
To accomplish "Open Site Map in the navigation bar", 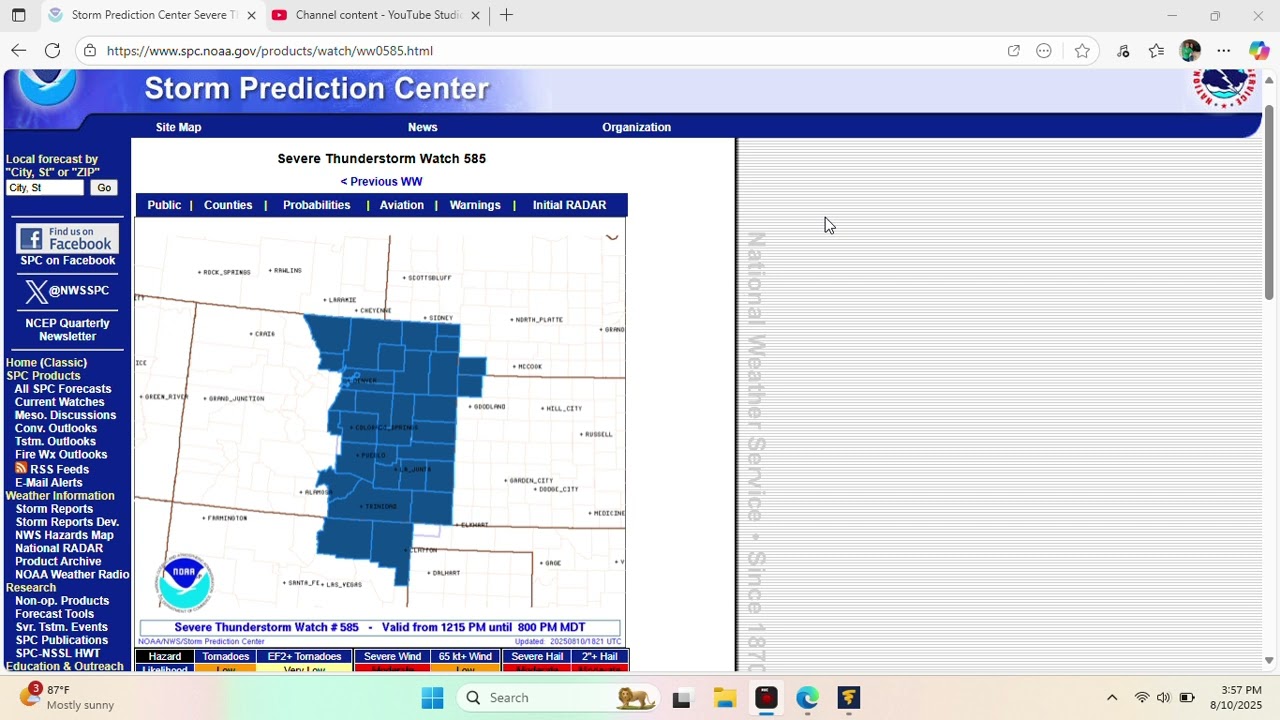I will tap(178, 127).
